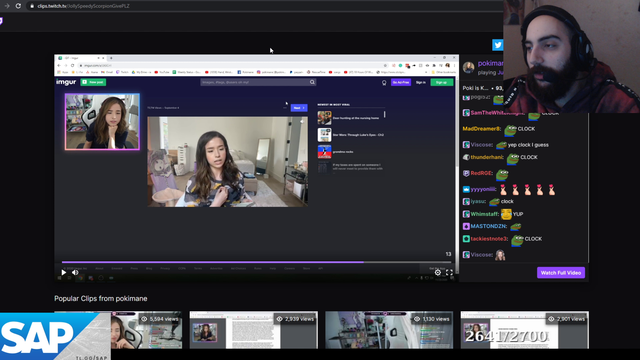Screen dimensions: 640x360
Task: Open the pokimane channel name link
Action: (x=490, y=63)
